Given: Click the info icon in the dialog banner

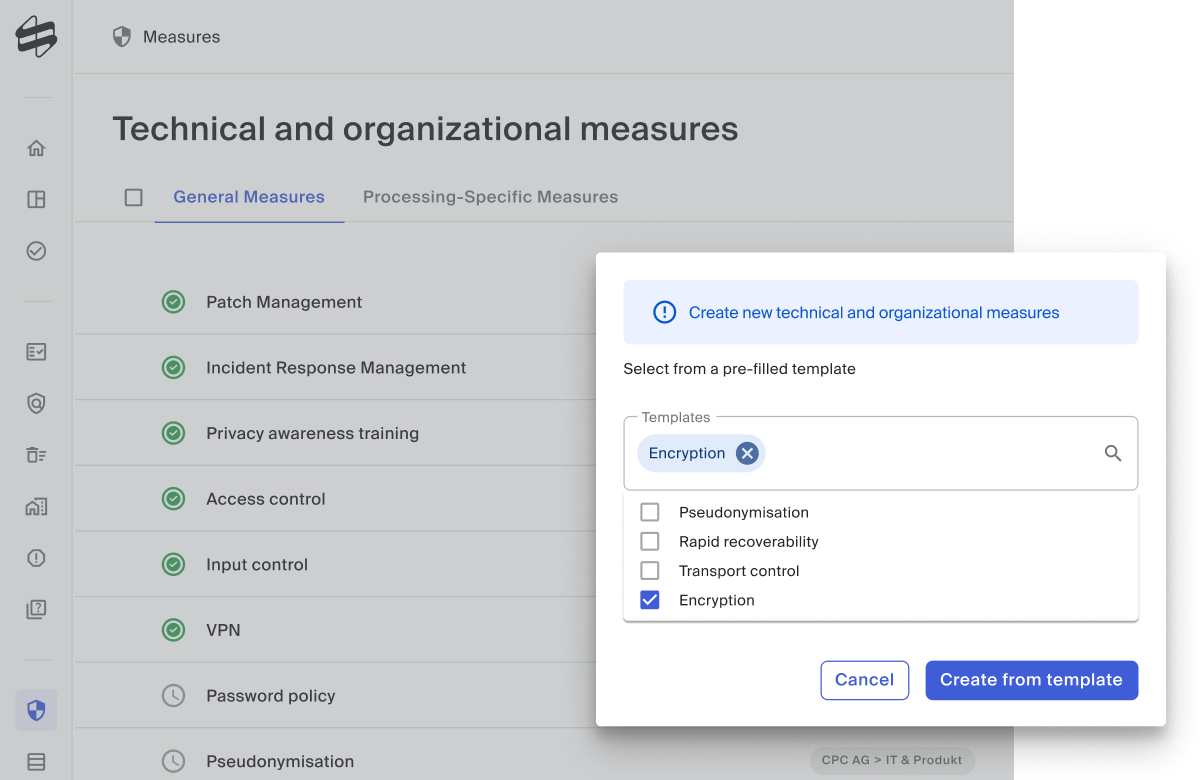Looking at the screenshot, I should [664, 312].
